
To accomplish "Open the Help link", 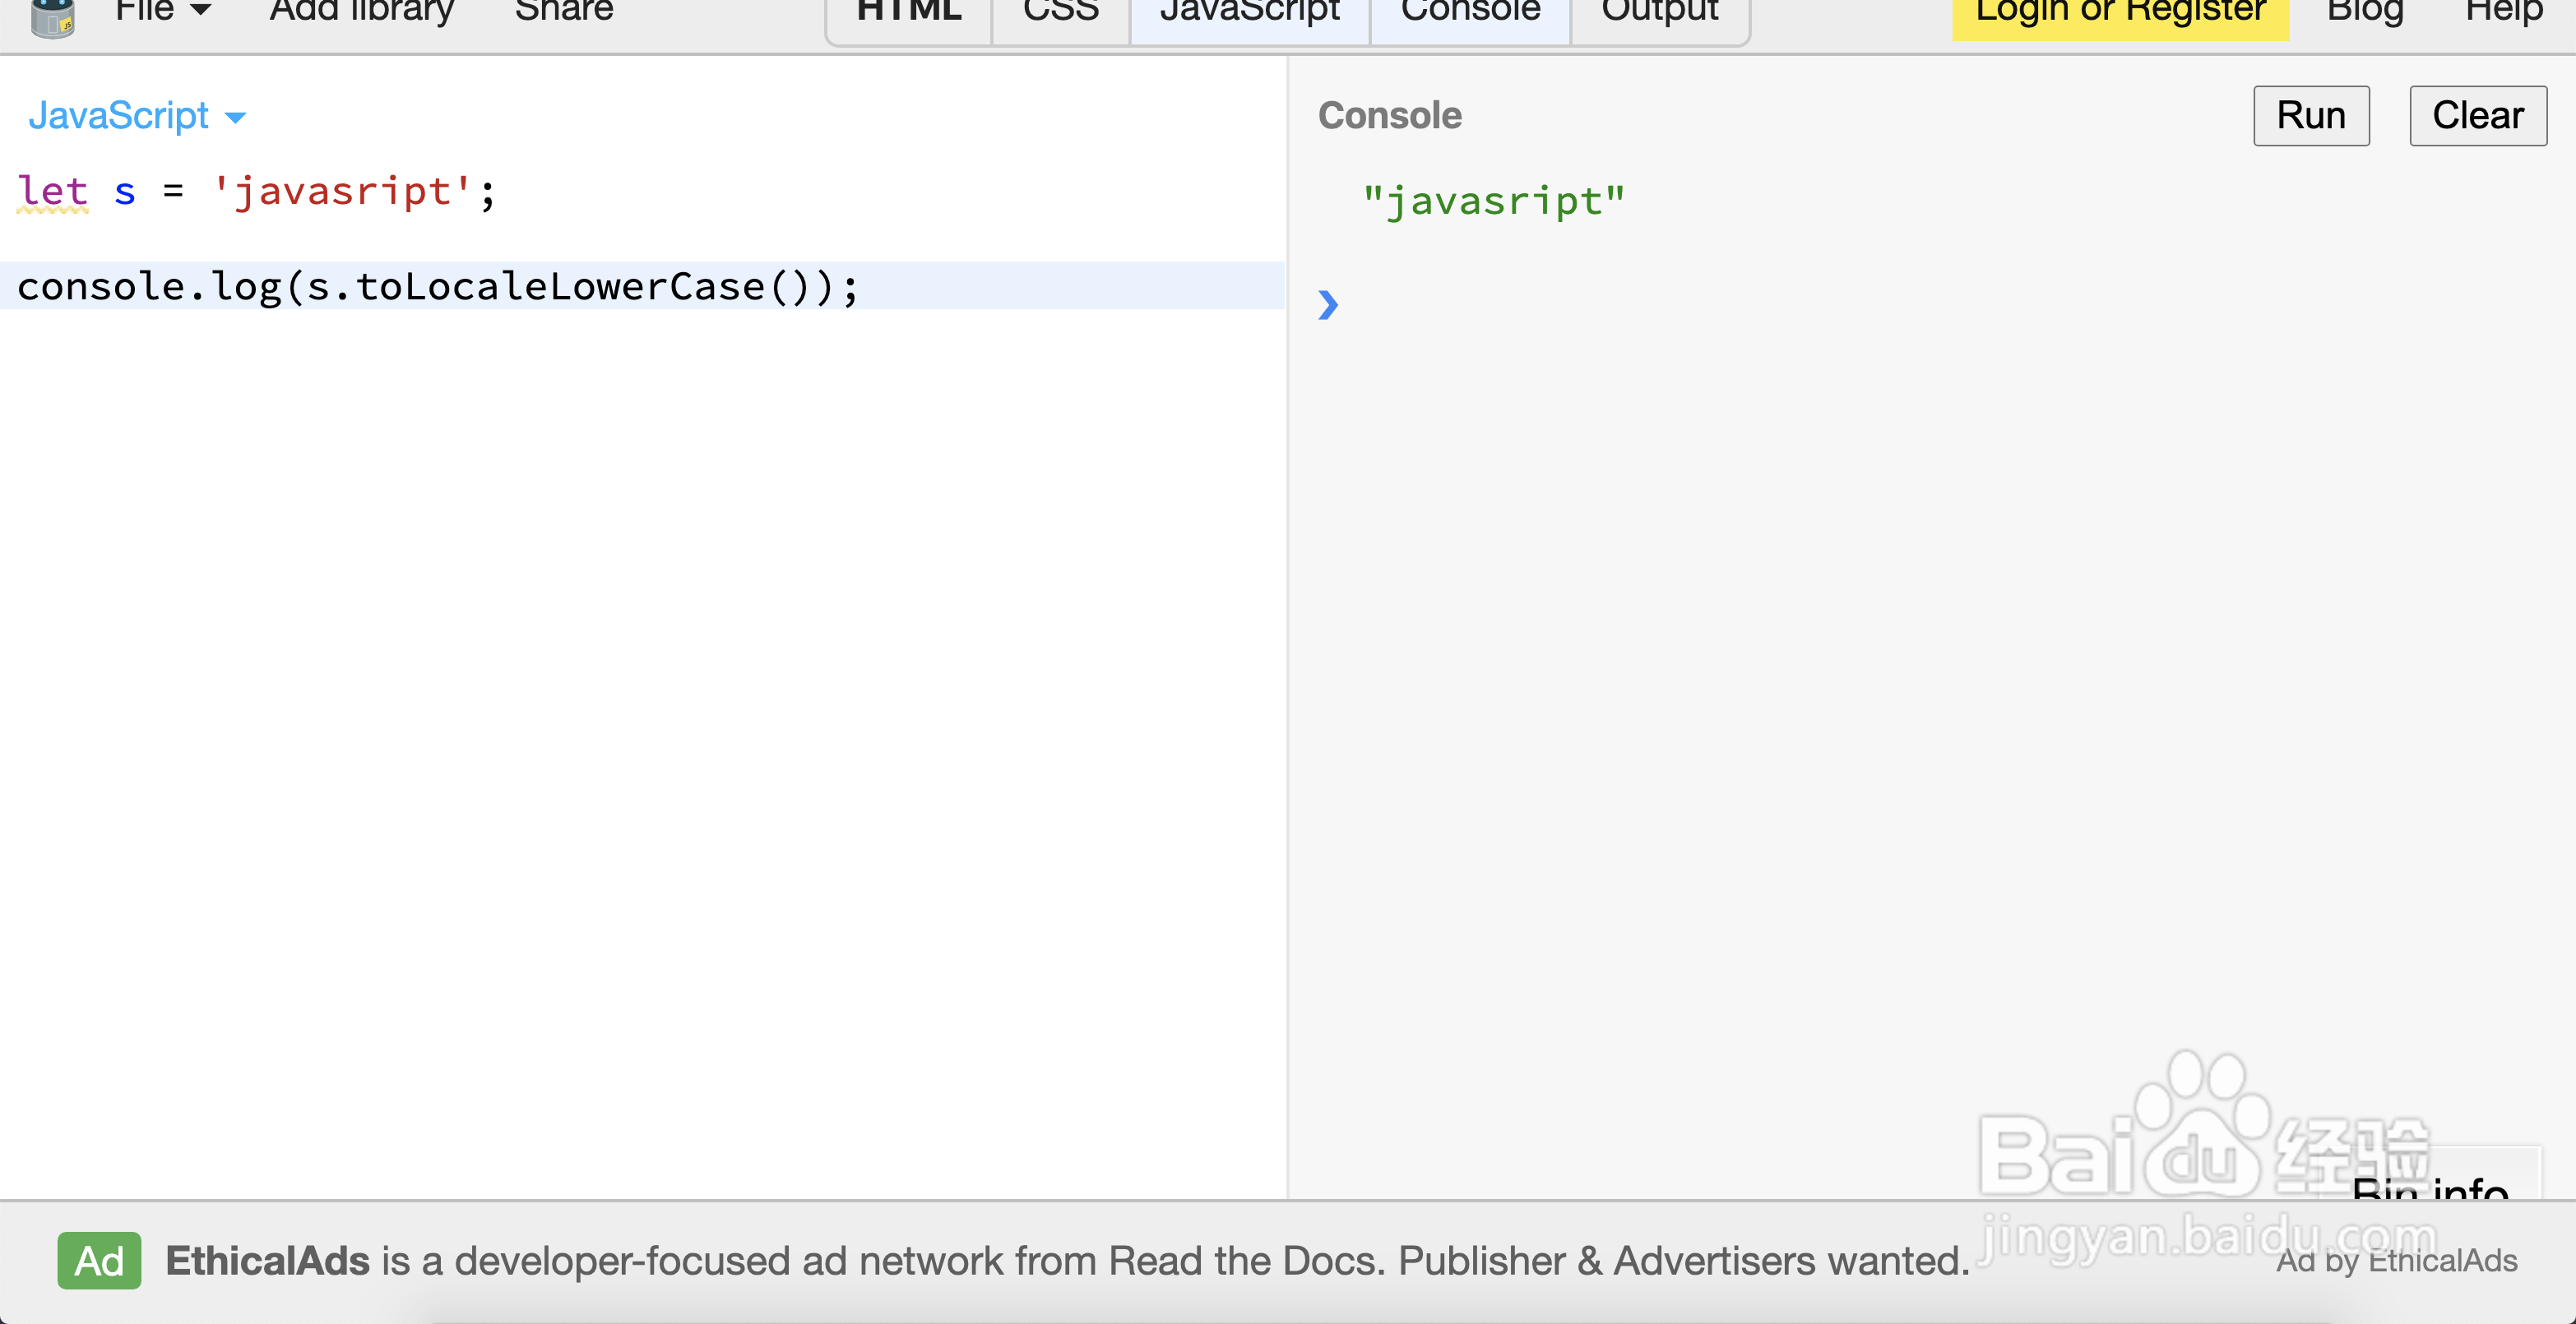I will [2504, 12].
